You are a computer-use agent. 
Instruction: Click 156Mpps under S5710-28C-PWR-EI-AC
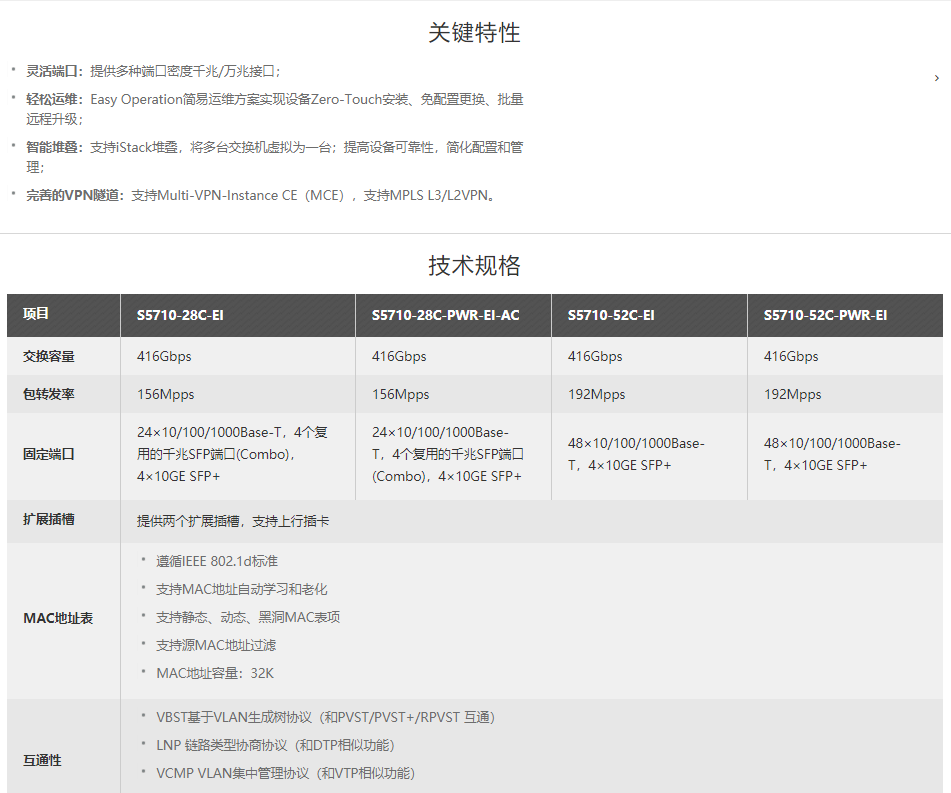pos(400,394)
